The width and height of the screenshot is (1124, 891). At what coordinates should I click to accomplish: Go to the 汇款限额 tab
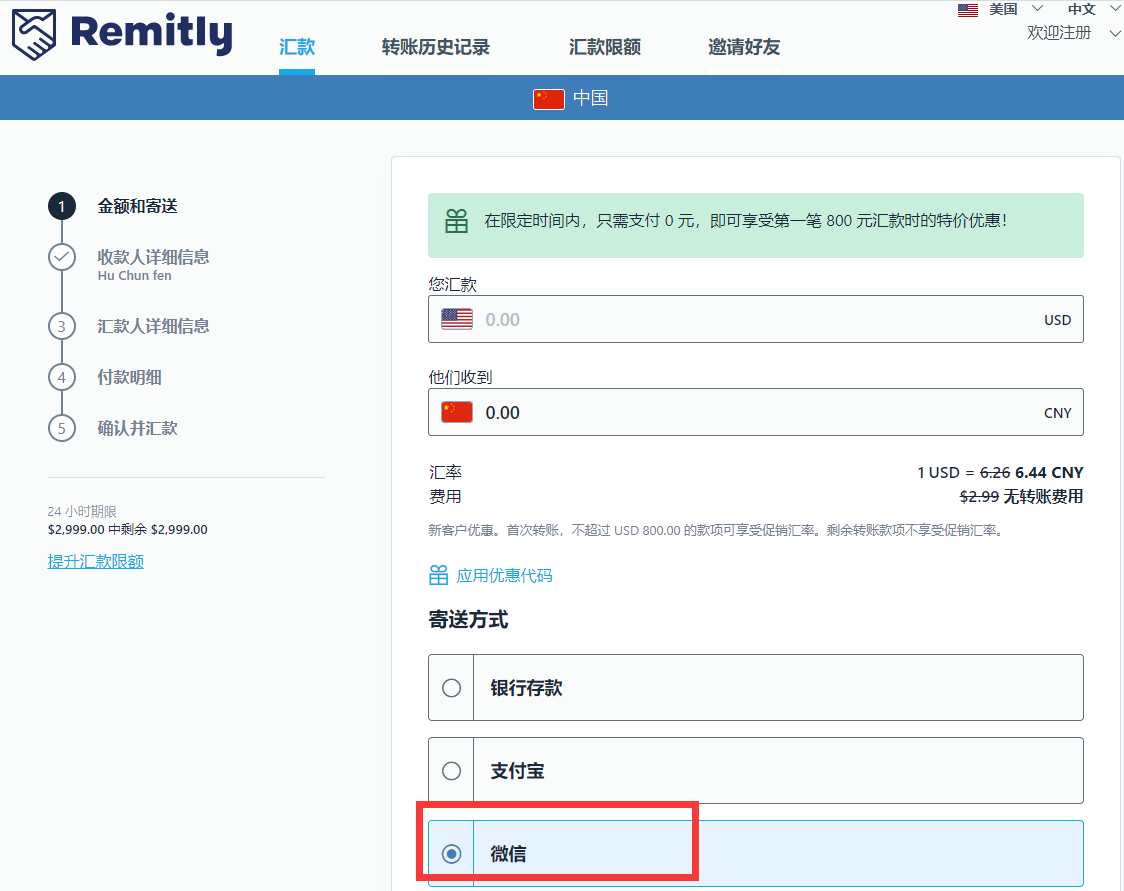pyautogui.click(x=605, y=47)
